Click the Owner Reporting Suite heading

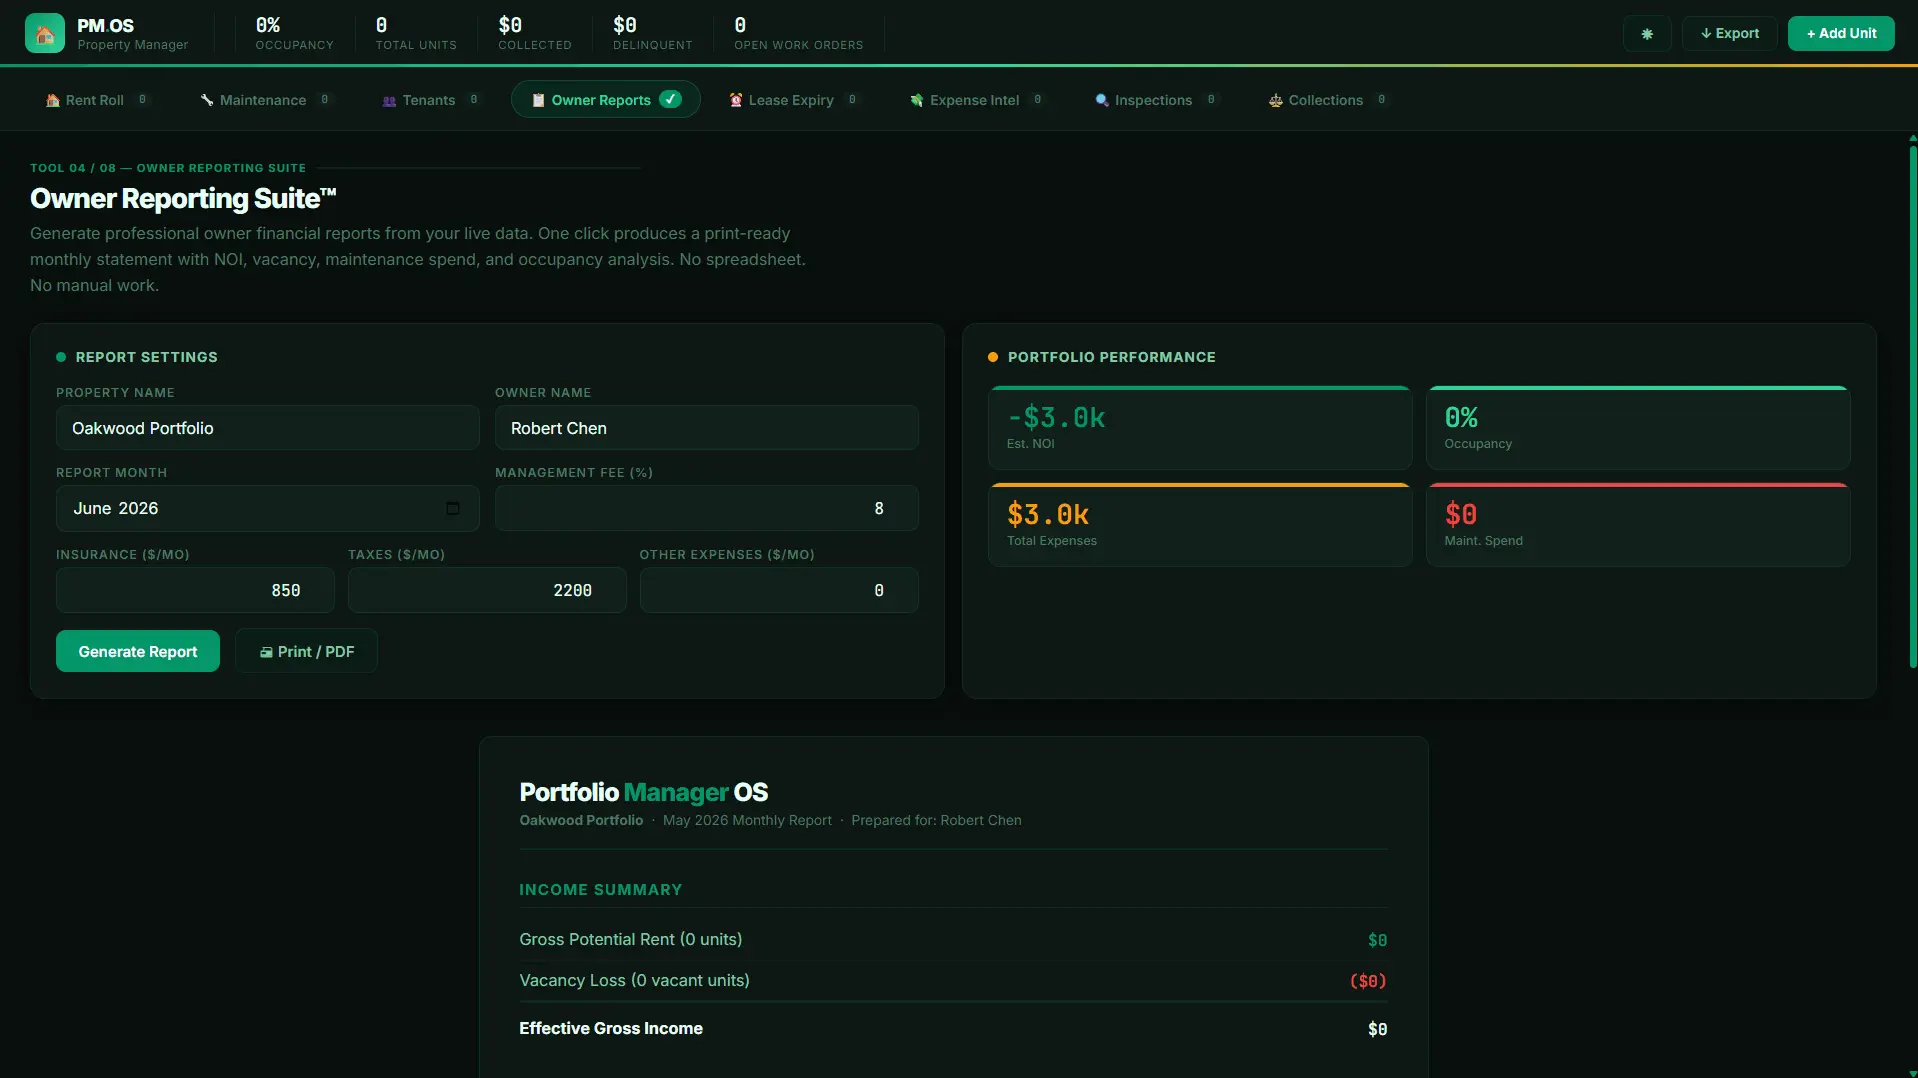tap(183, 198)
